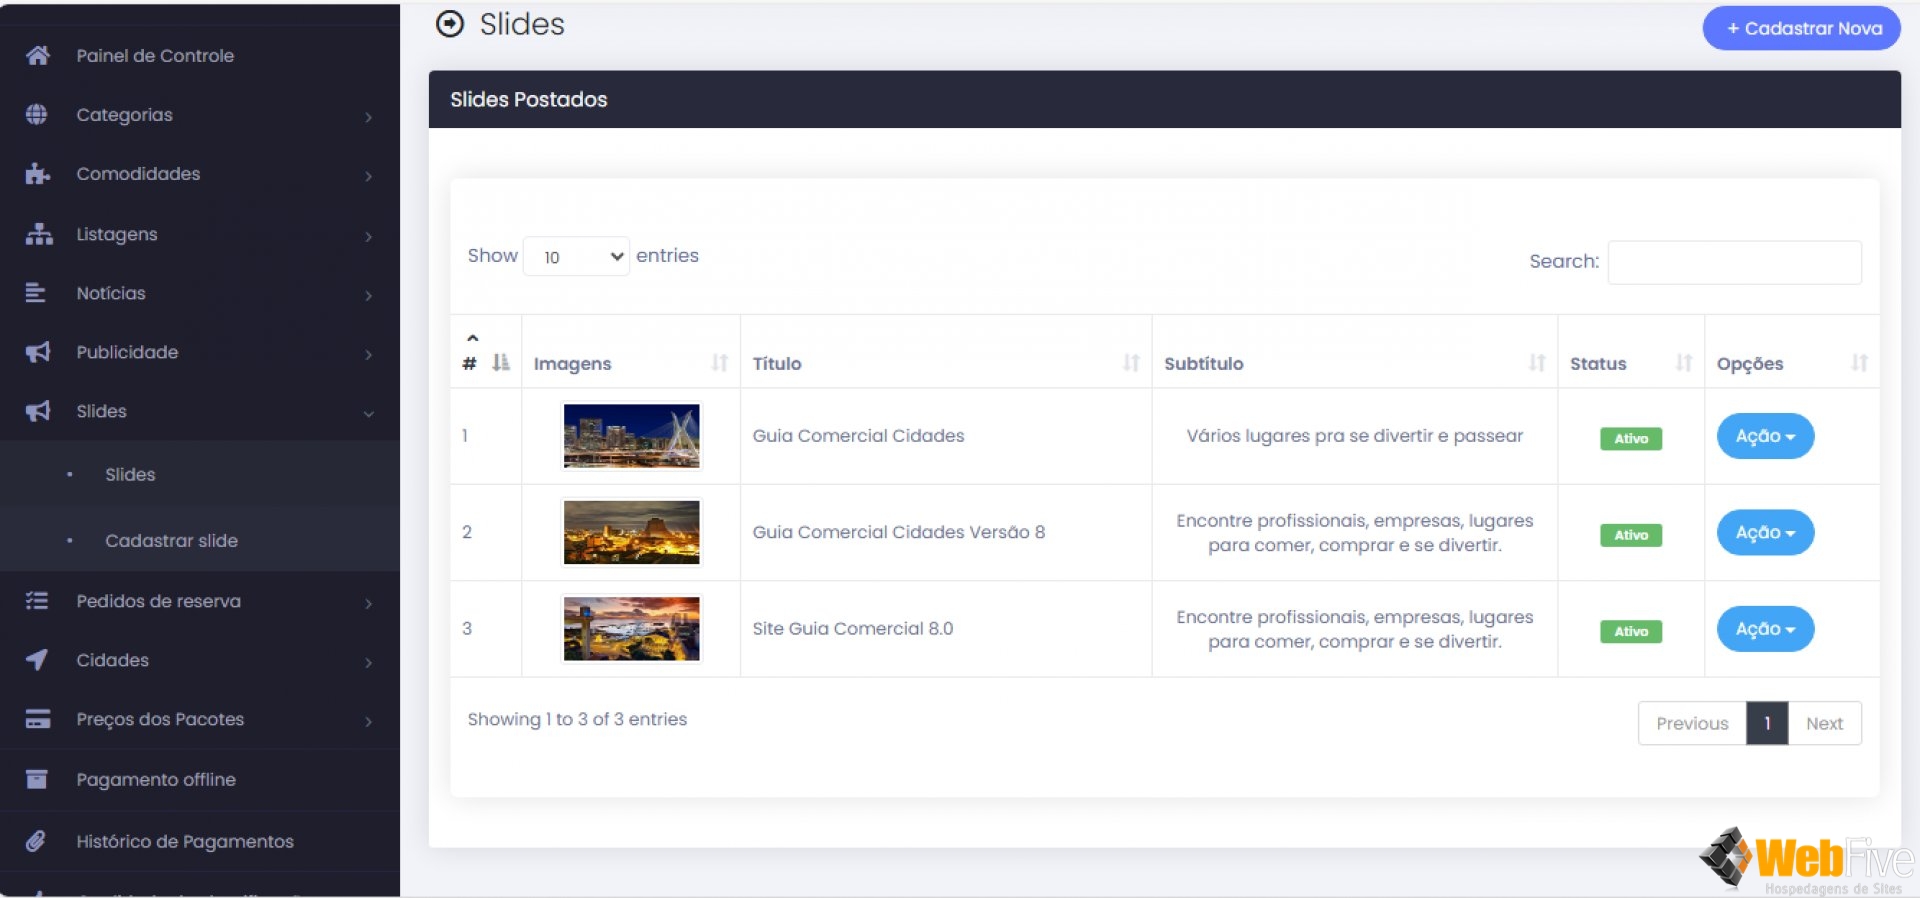Expand the Notícias submenu chevron
This screenshot has height=898, width=1920.
pyautogui.click(x=368, y=295)
